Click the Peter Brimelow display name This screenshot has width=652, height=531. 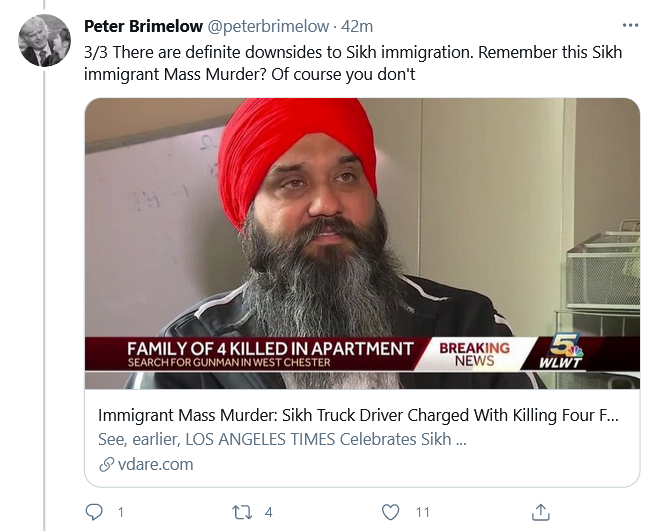click(143, 26)
